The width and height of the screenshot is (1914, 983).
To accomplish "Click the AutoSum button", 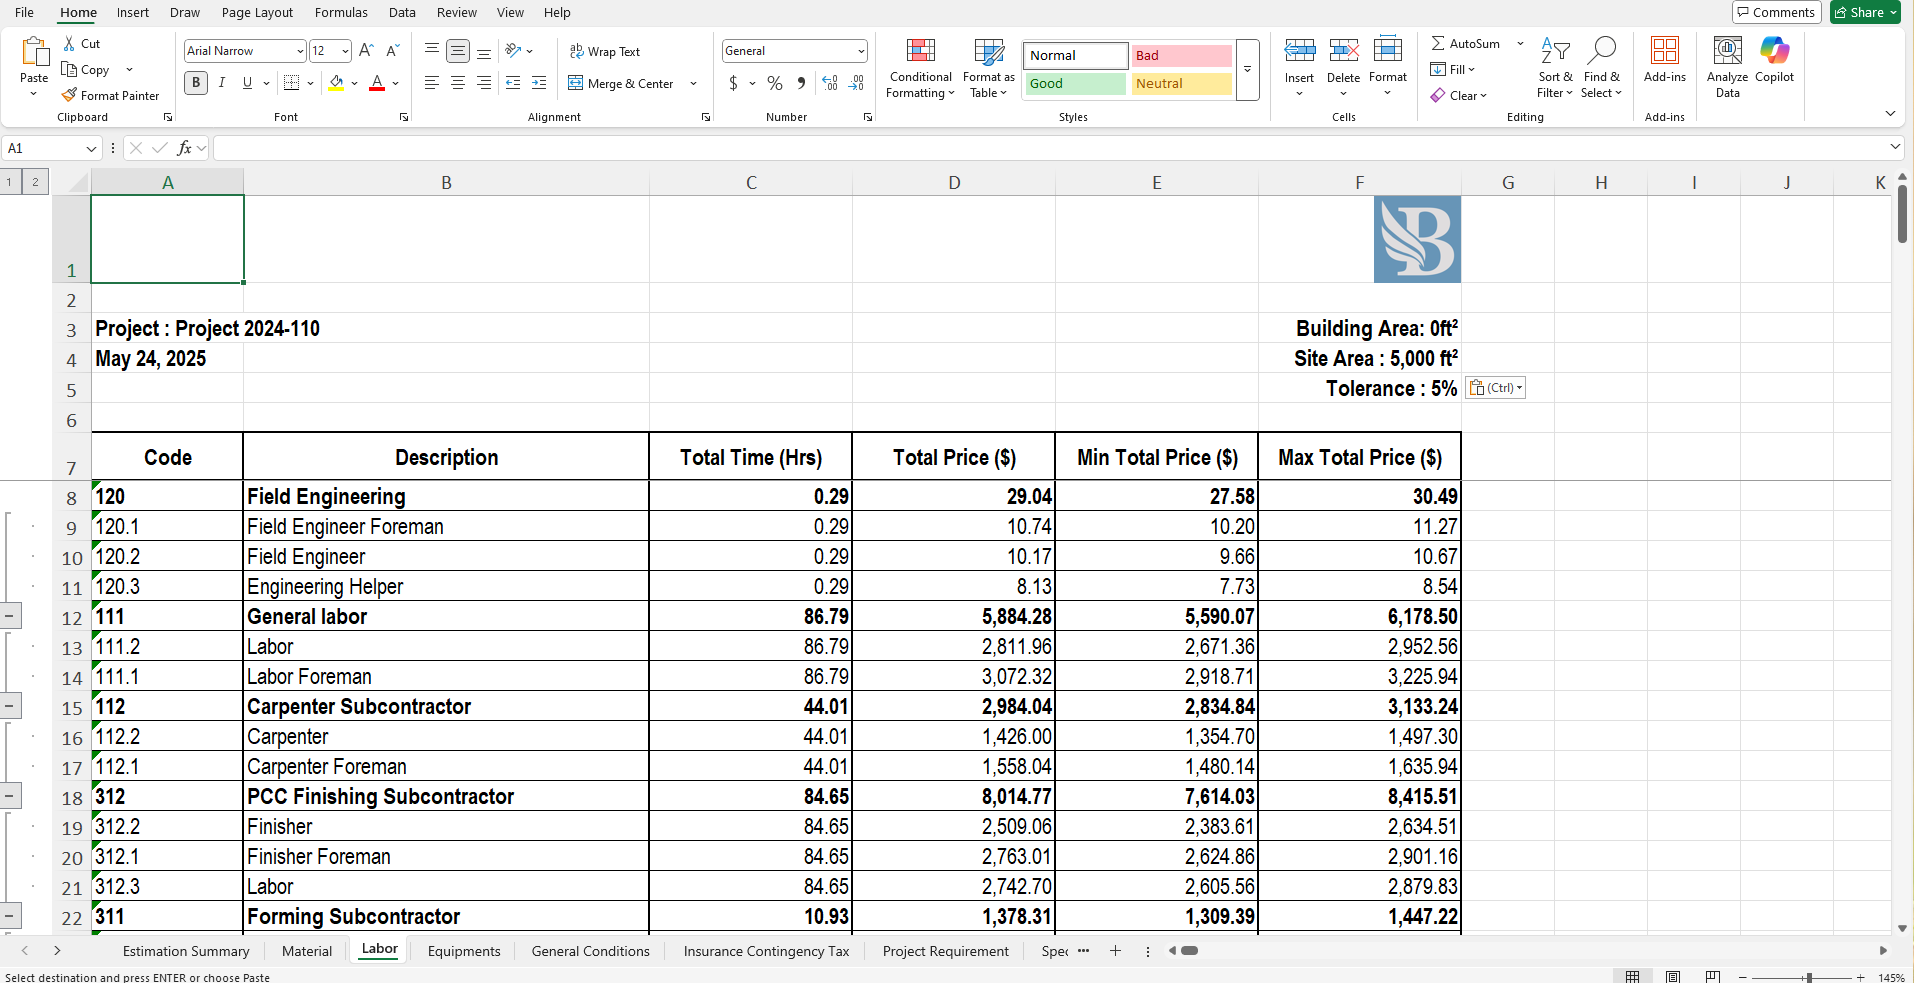I will pyautogui.click(x=1466, y=43).
